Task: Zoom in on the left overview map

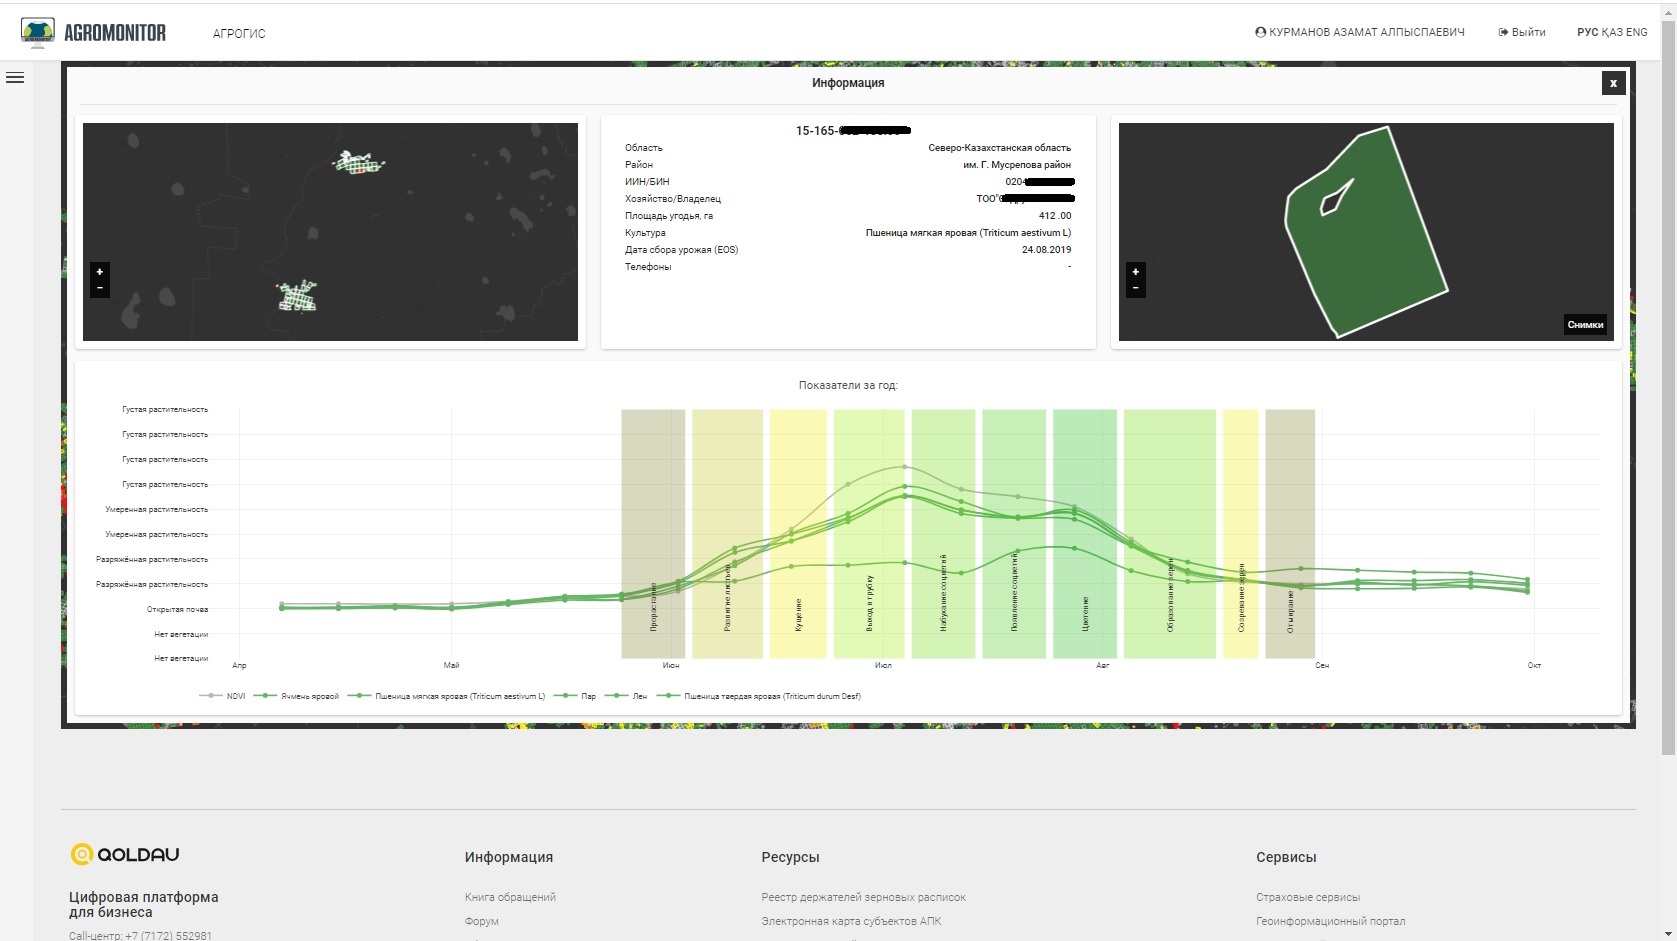Action: click(x=99, y=272)
